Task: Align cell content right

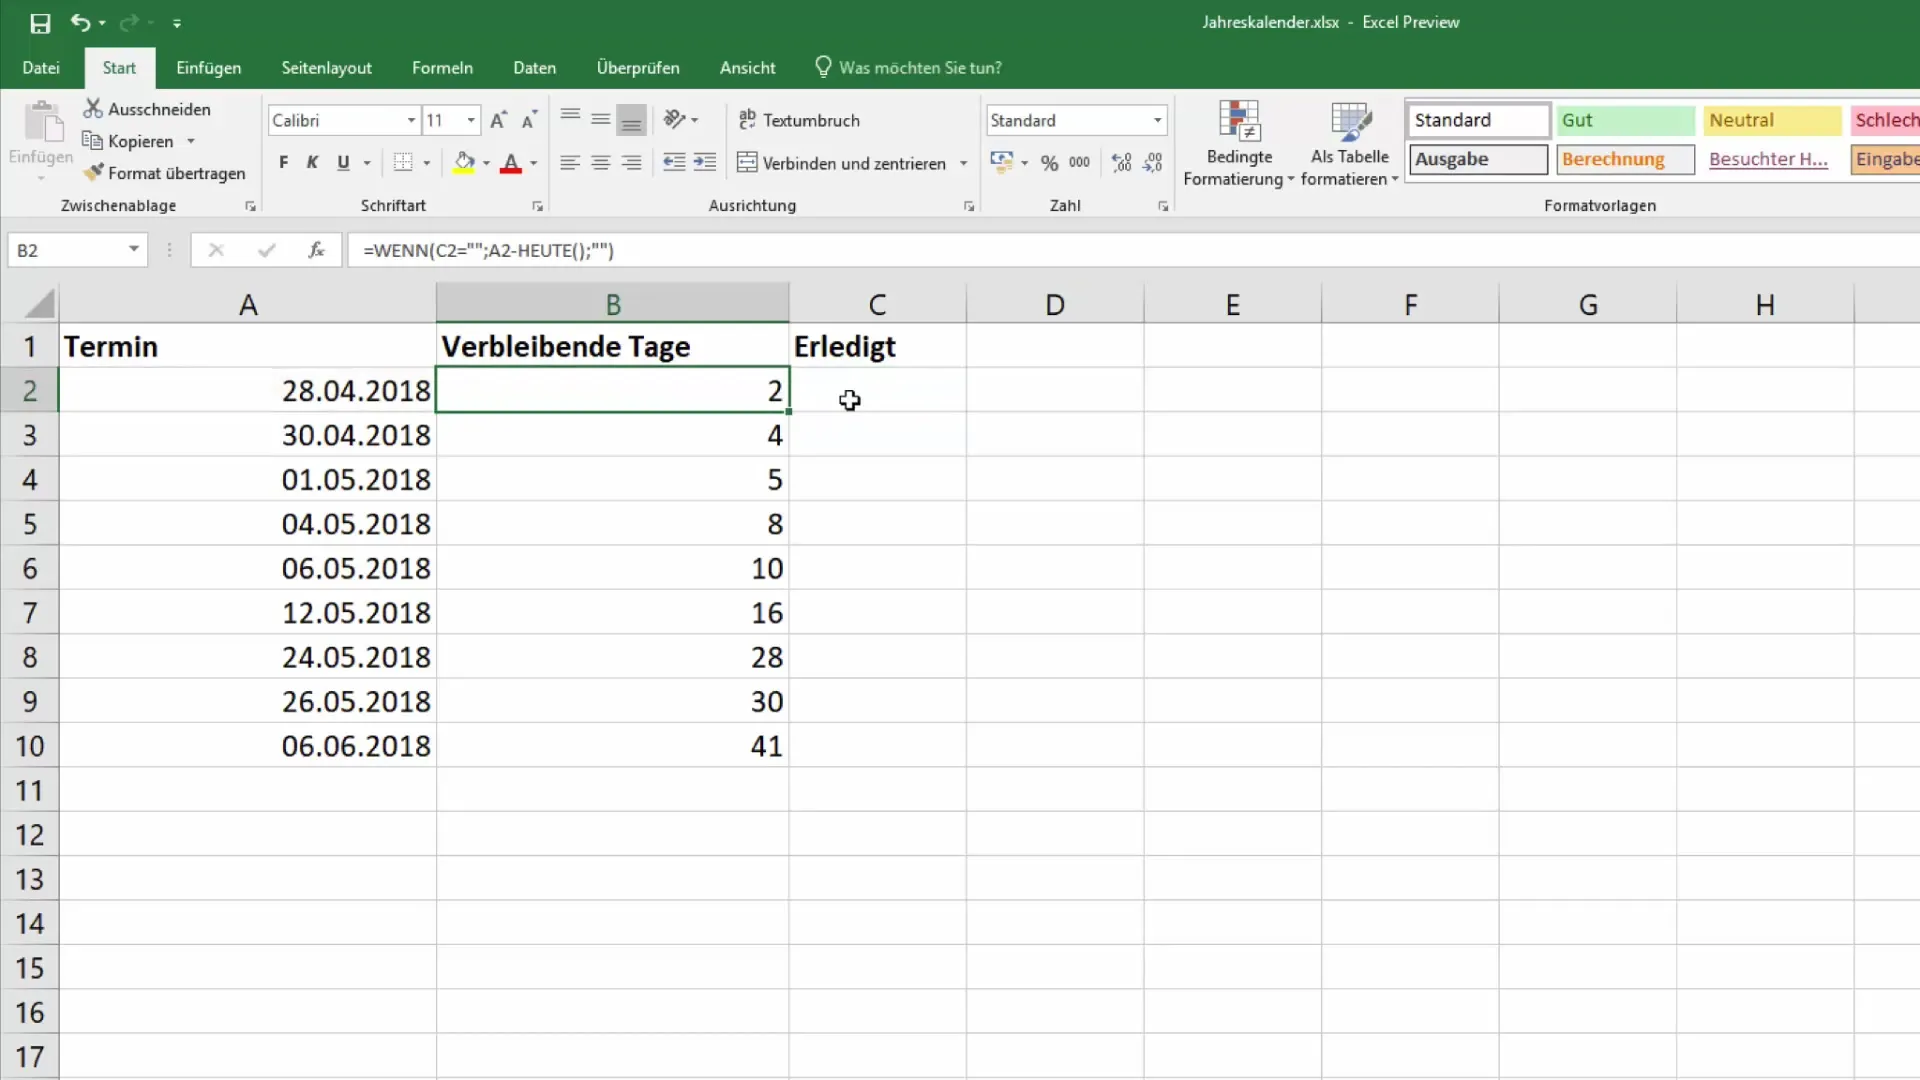Action: [632, 163]
